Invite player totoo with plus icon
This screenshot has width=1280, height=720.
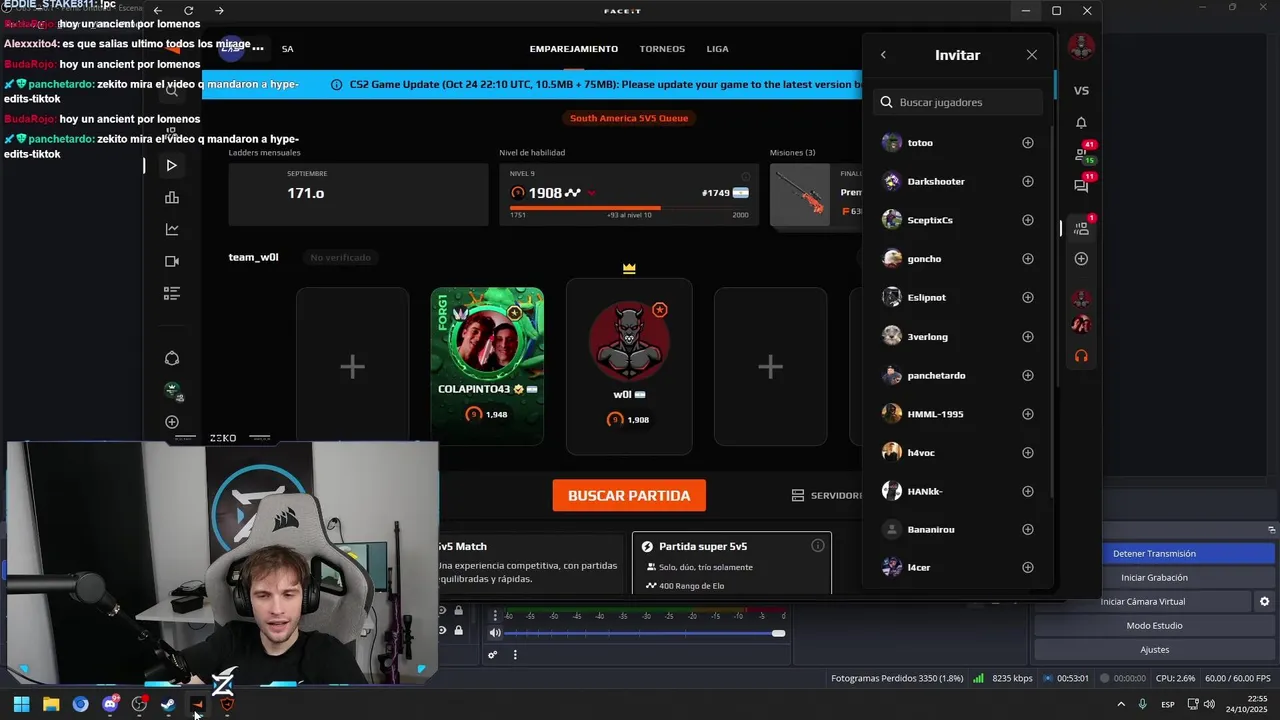[x=1028, y=143]
